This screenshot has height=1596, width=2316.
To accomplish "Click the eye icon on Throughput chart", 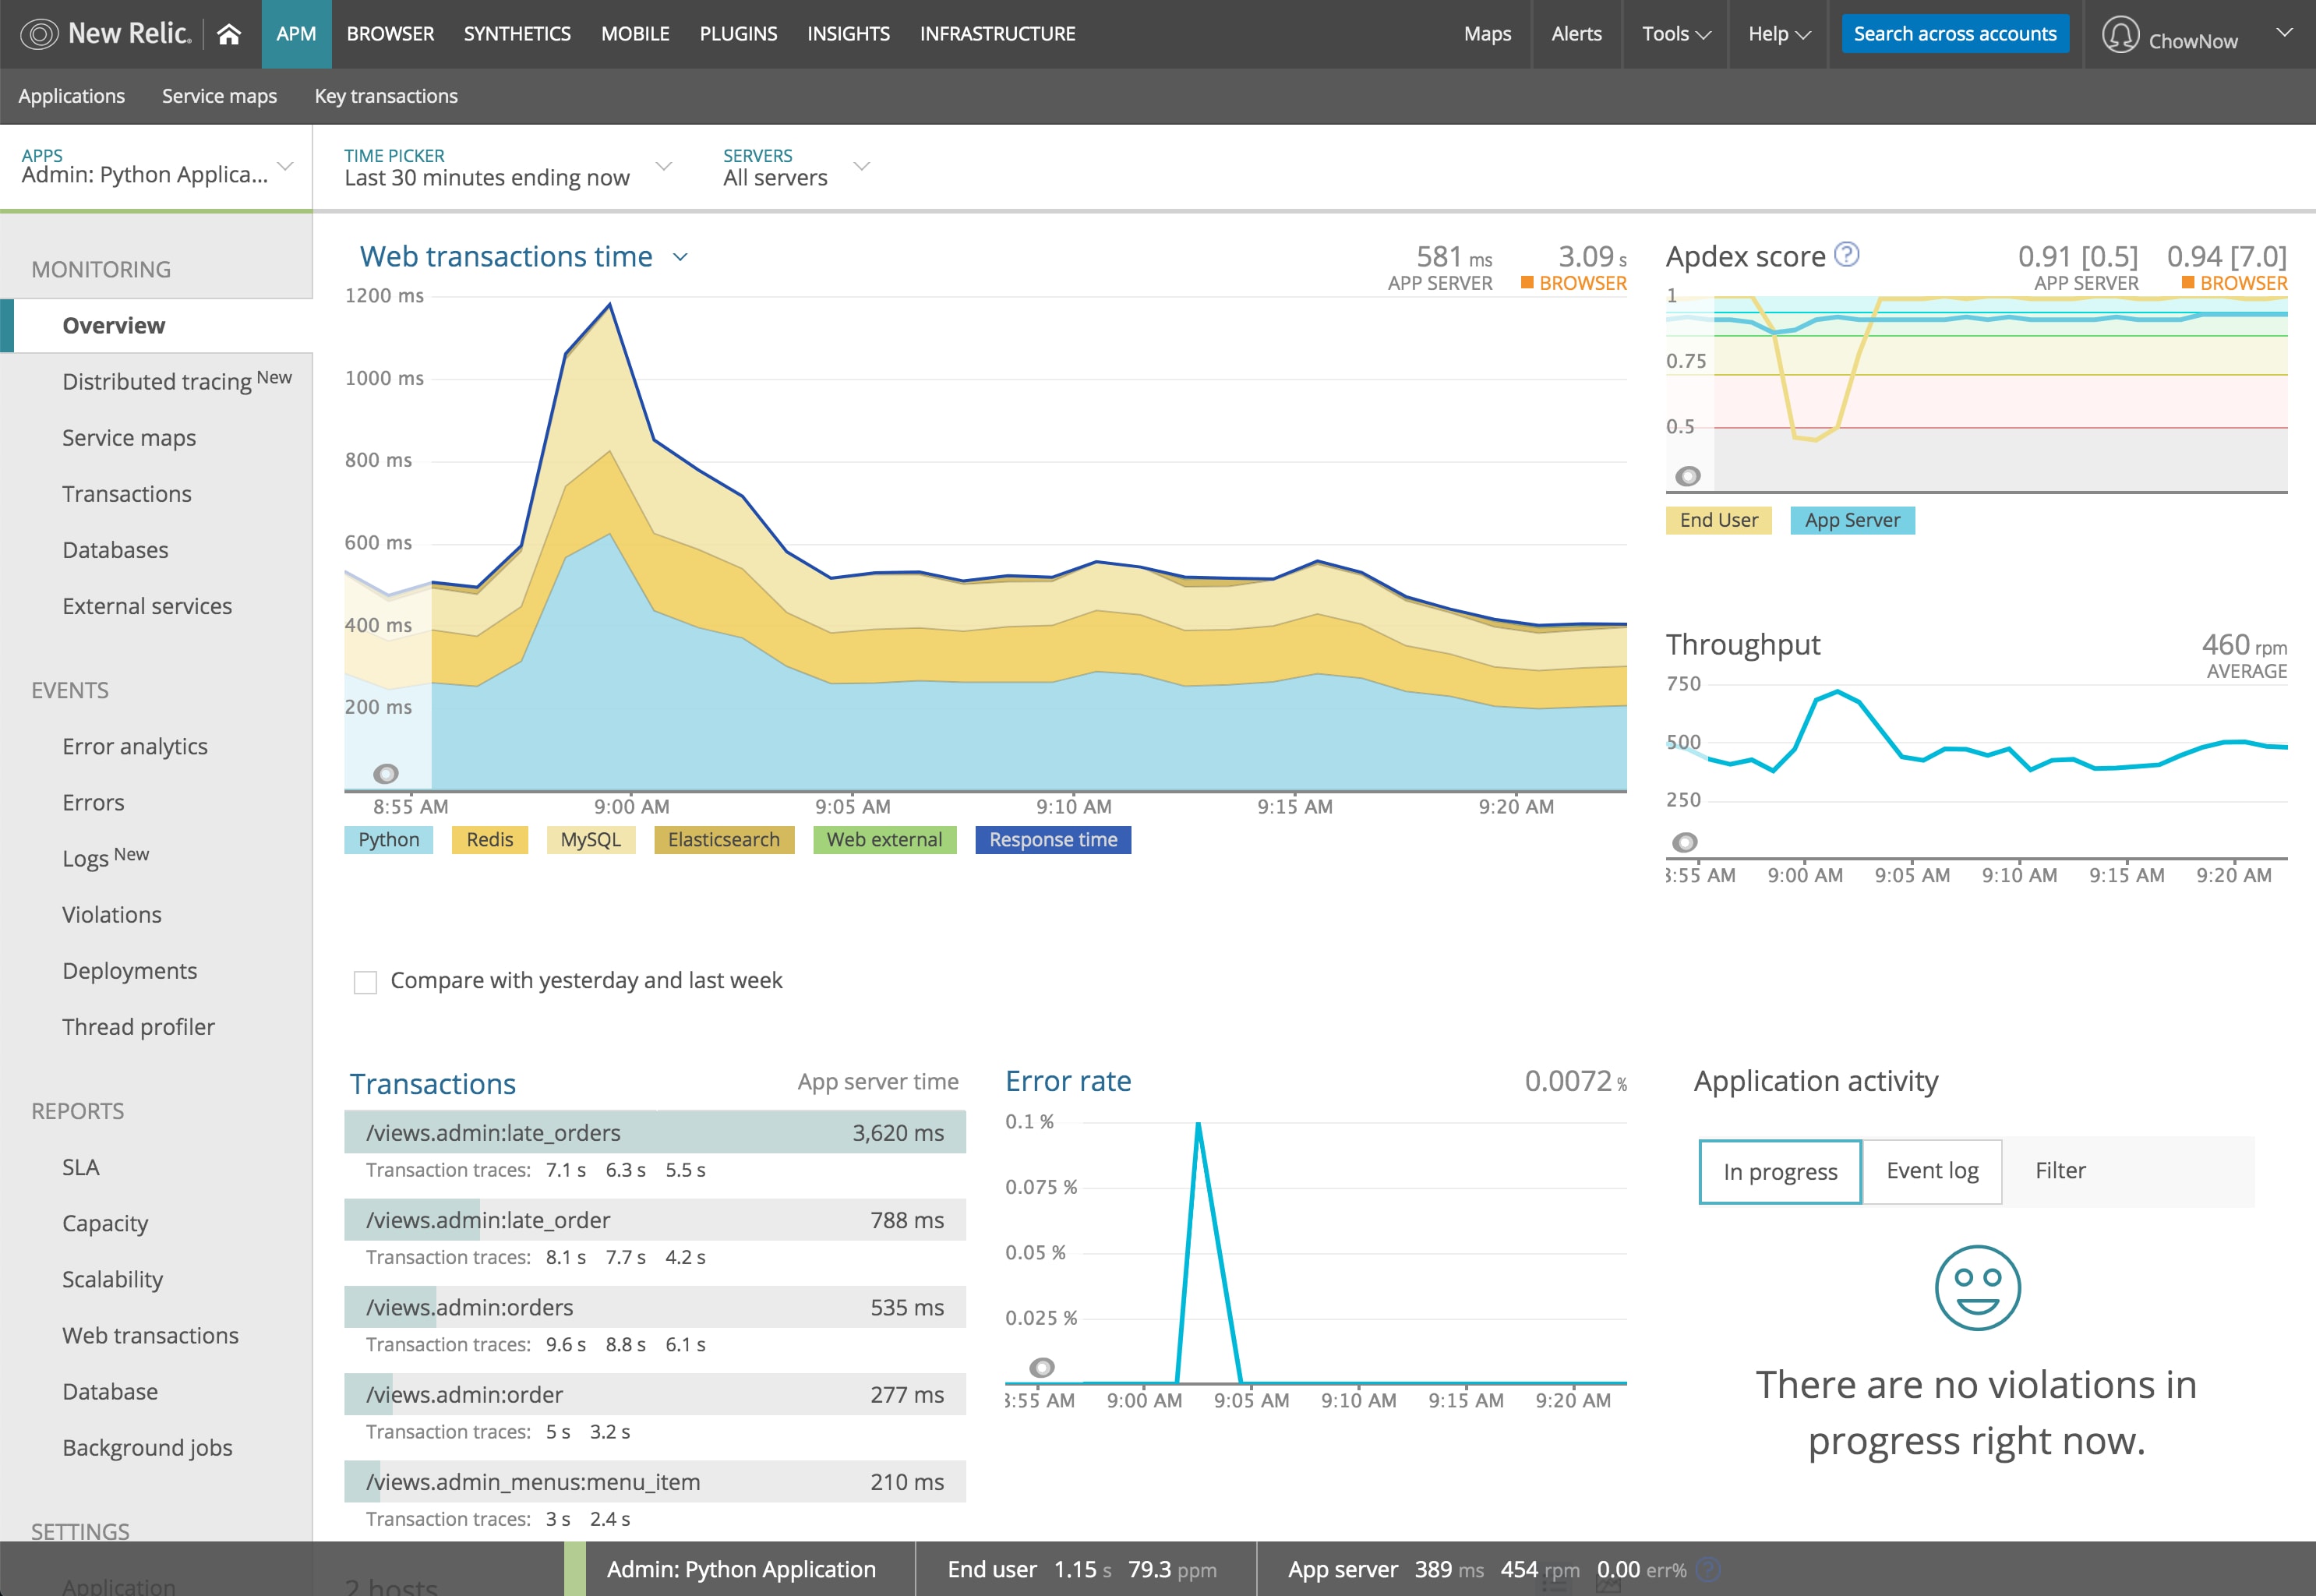I will point(1685,842).
